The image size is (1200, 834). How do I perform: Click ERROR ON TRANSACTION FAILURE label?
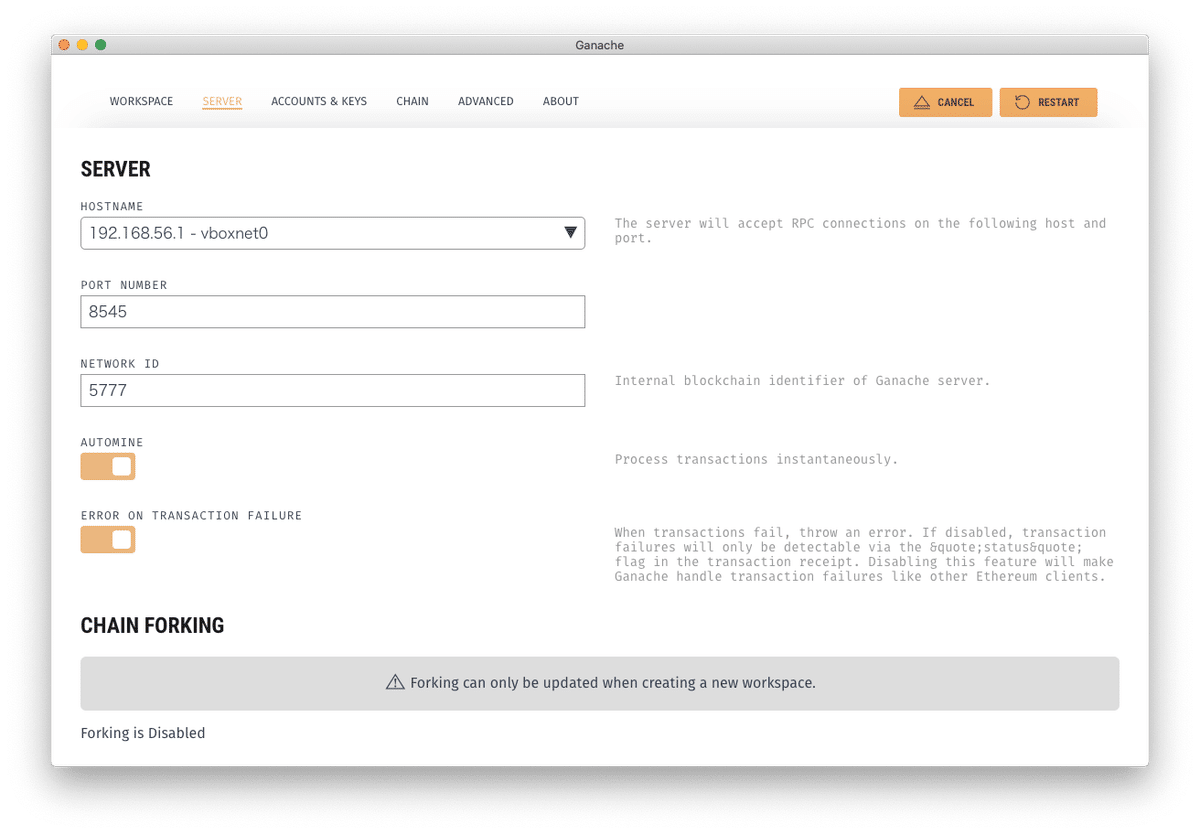tap(191, 516)
